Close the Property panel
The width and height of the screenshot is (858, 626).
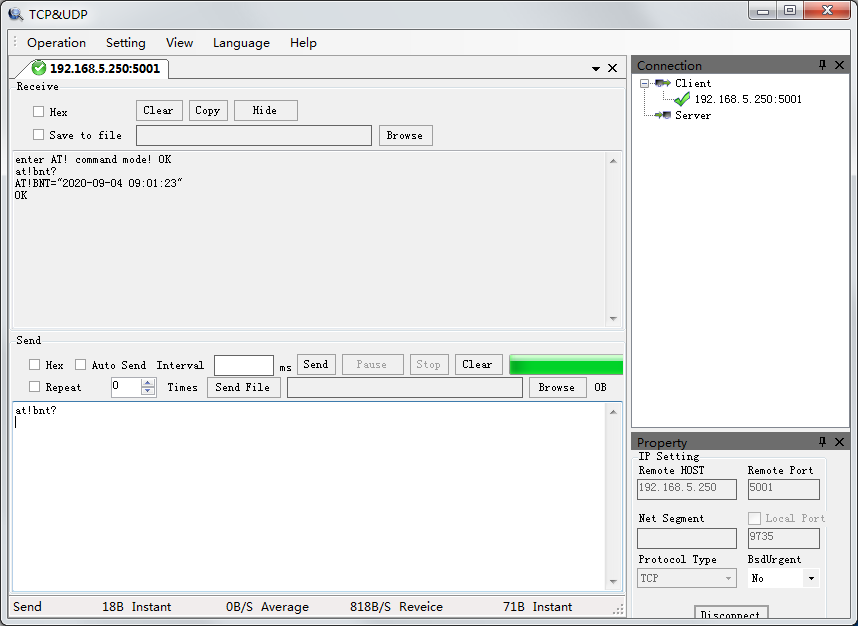click(x=839, y=441)
